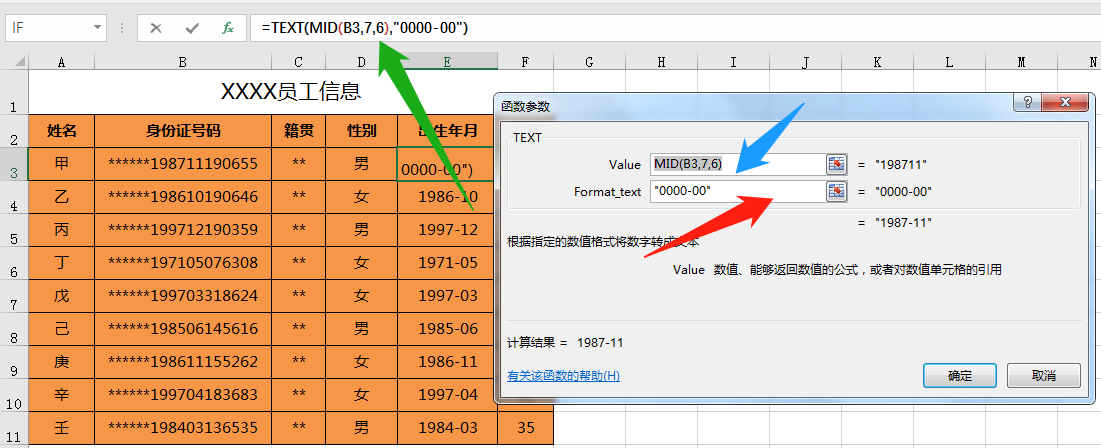Select column C header
This screenshot has height=448, width=1101.
click(298, 62)
